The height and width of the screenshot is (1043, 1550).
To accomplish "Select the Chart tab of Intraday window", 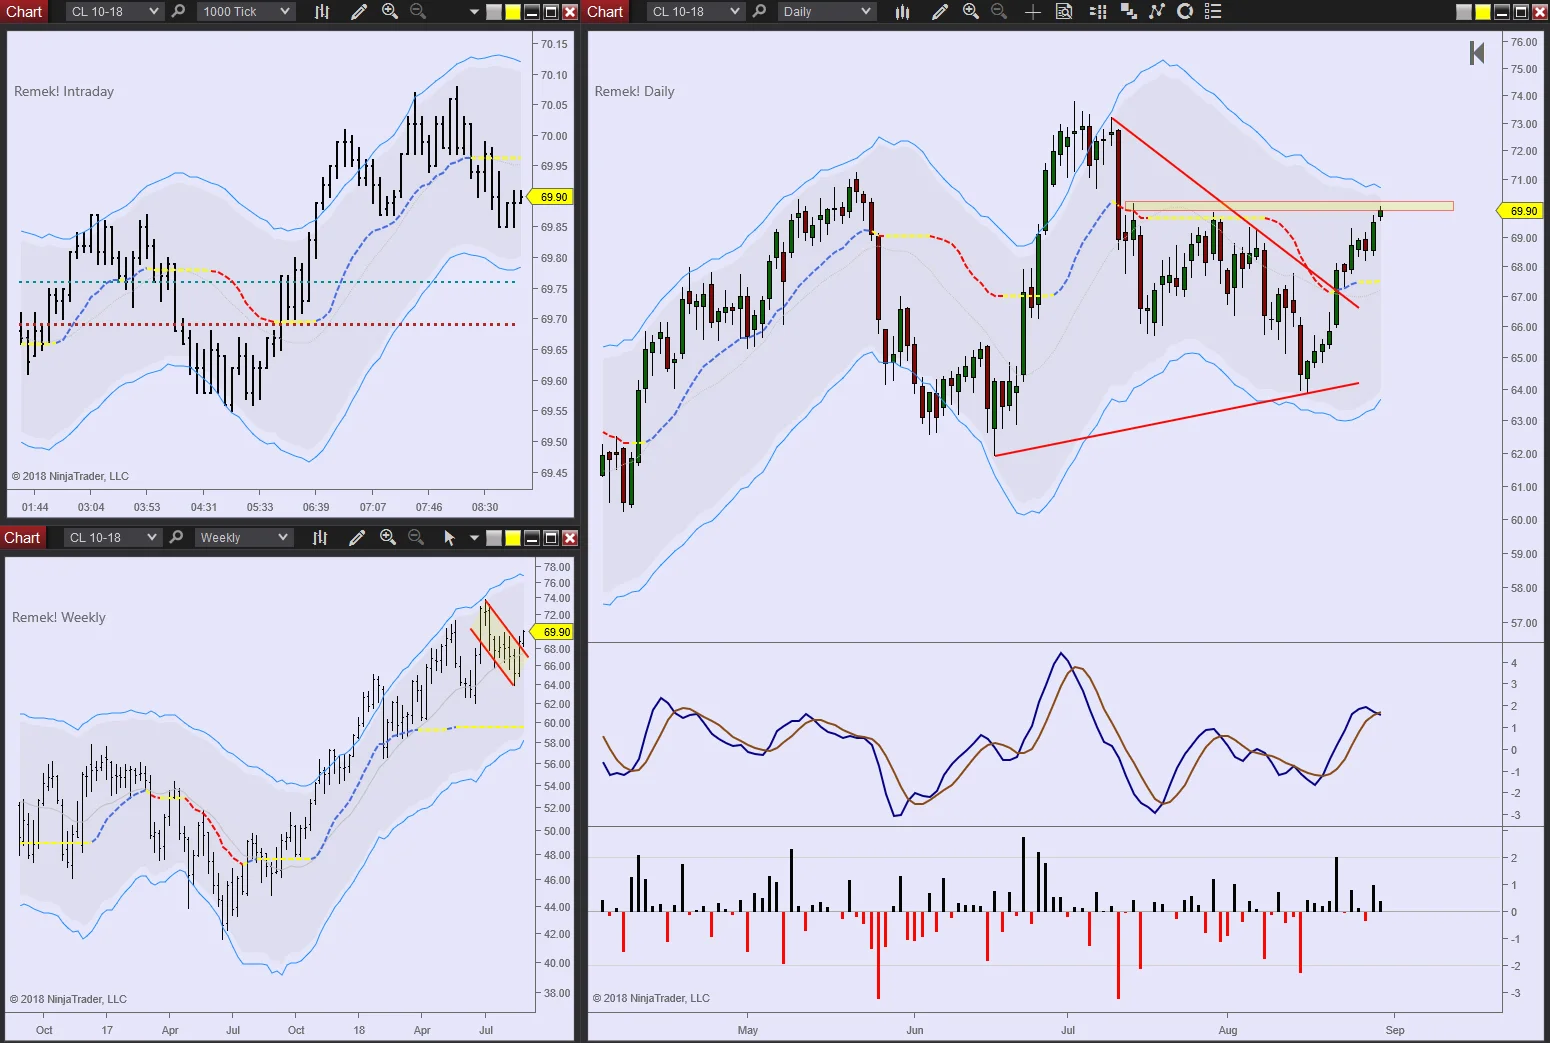I will pyautogui.click(x=24, y=12).
